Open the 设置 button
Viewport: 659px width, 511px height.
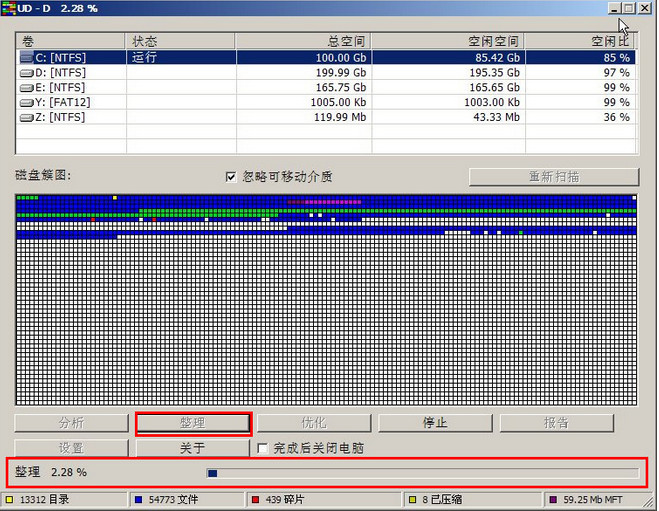(71, 448)
